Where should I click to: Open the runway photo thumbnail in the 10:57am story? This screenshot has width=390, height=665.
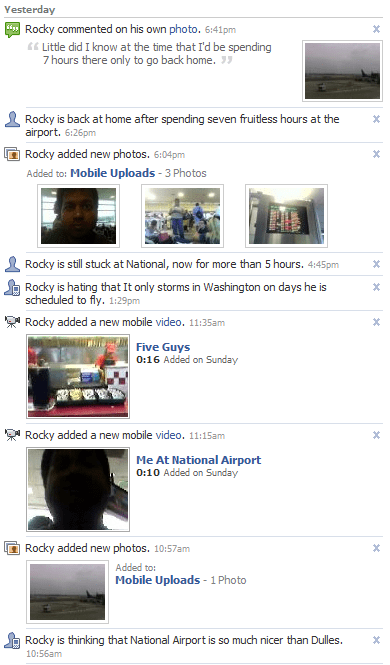click(67, 592)
